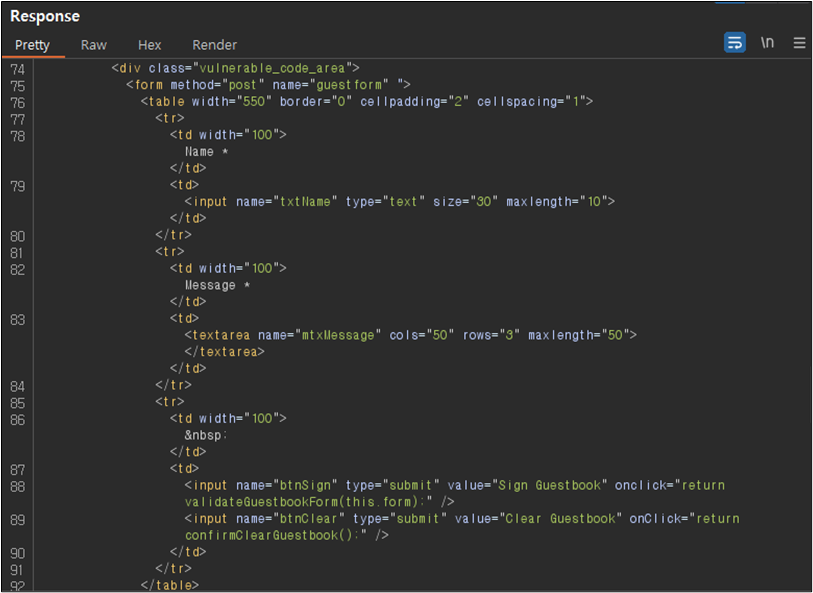
Task: Click validateGuestbookForm(this.form) text
Action: 308,502
